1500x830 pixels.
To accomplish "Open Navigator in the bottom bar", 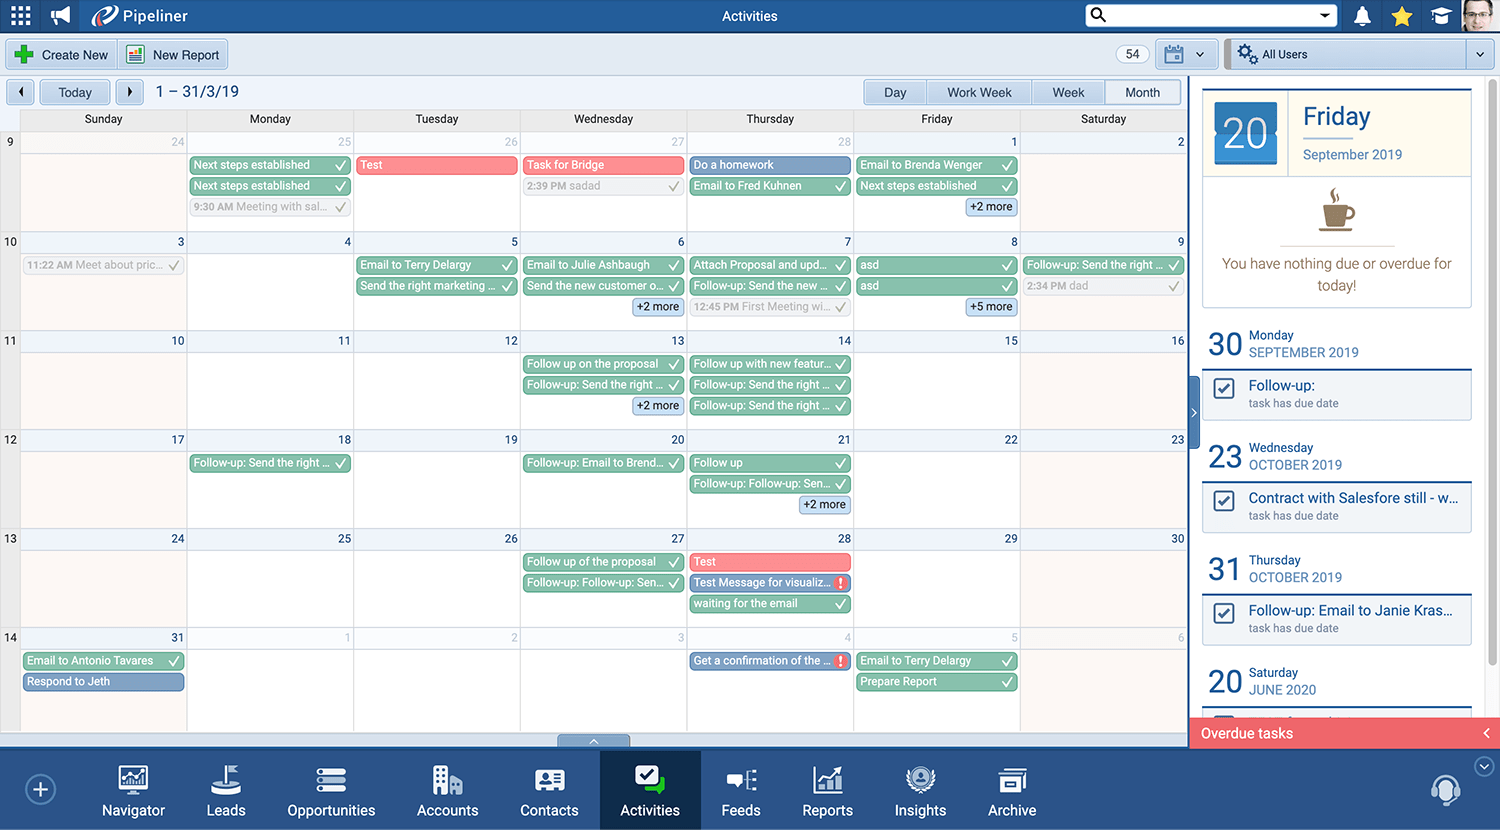I will coord(133,791).
